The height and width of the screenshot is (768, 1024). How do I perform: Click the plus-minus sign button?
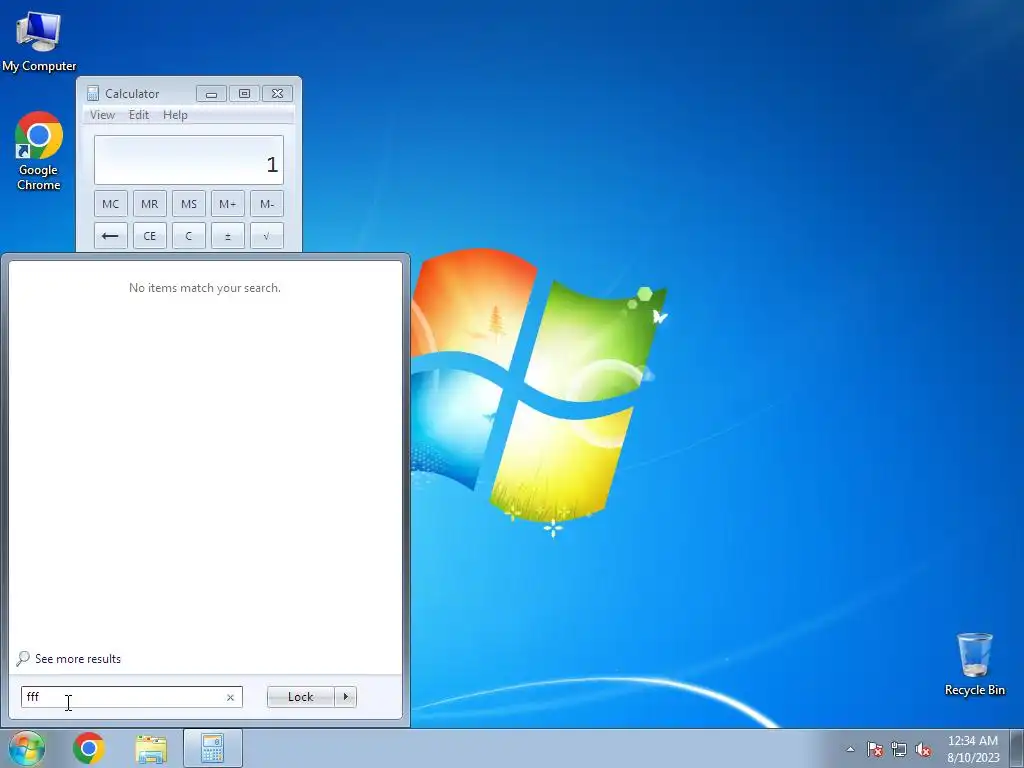point(228,236)
